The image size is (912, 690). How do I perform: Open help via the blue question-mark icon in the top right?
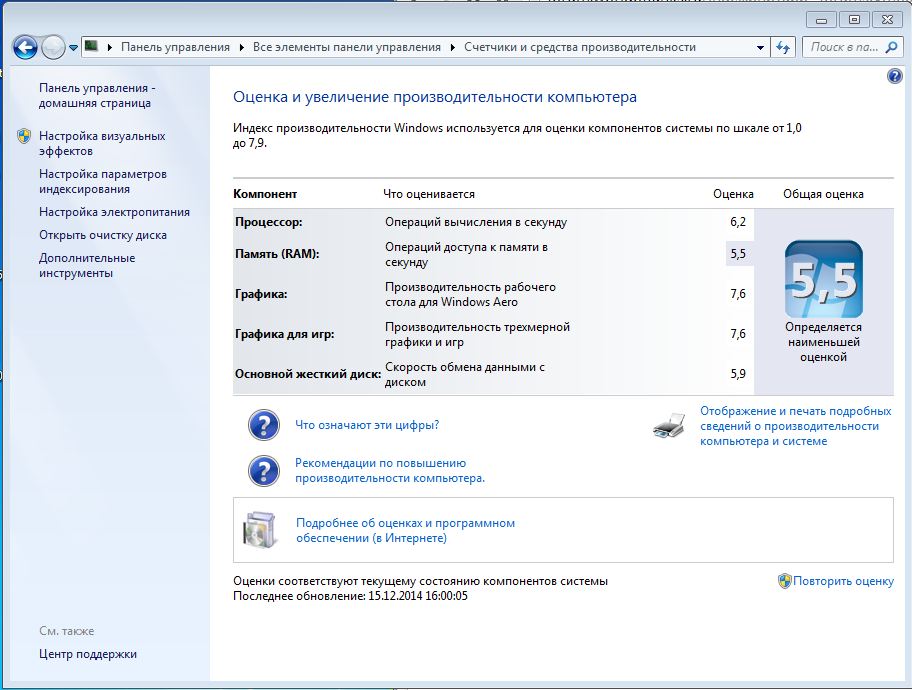coord(895,76)
